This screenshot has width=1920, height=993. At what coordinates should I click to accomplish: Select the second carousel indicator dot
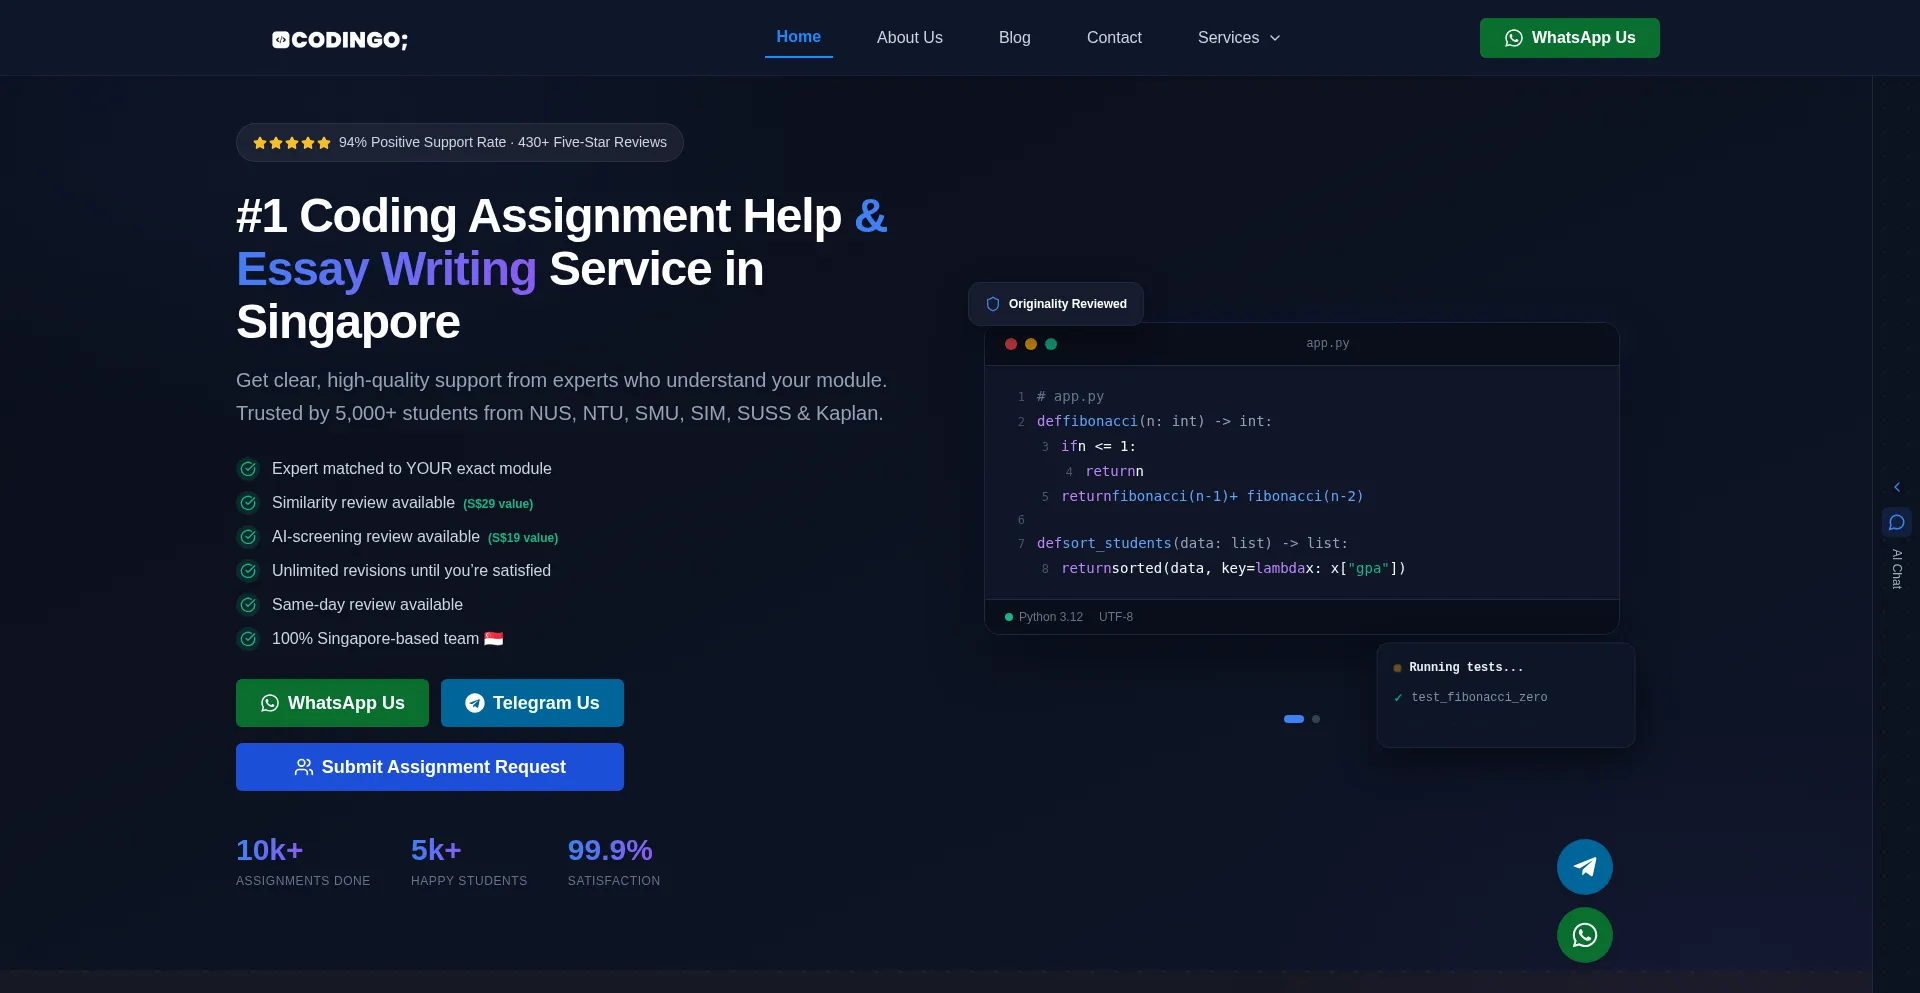point(1316,719)
